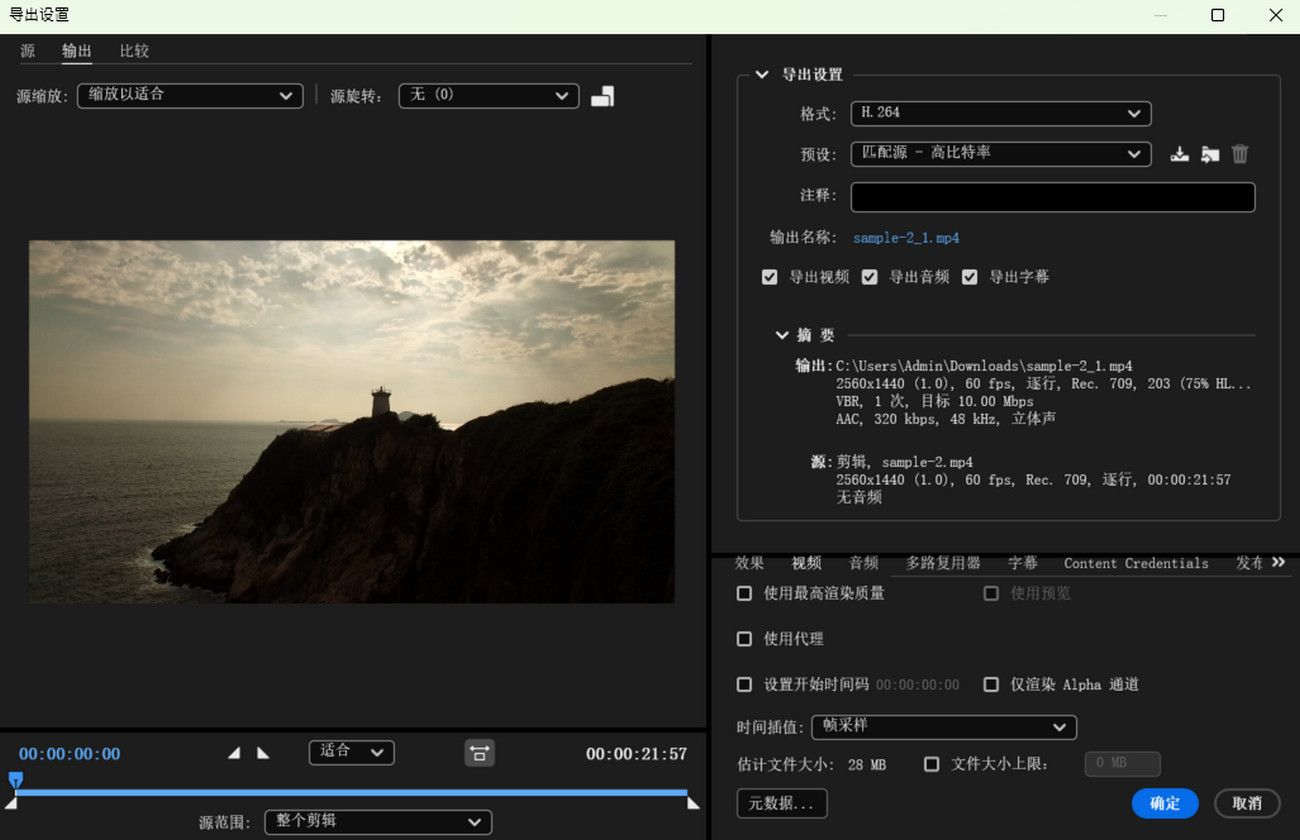The image size is (1300, 840).
Task: Click the current timecode 00:00:00:00
Action: pos(69,754)
